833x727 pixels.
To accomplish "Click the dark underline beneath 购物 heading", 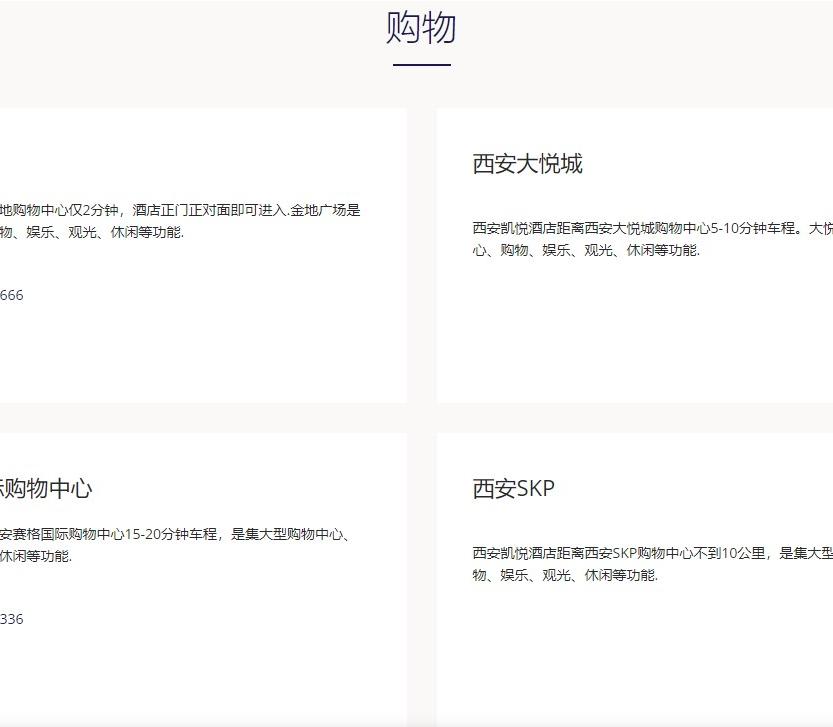I will 421,65.
